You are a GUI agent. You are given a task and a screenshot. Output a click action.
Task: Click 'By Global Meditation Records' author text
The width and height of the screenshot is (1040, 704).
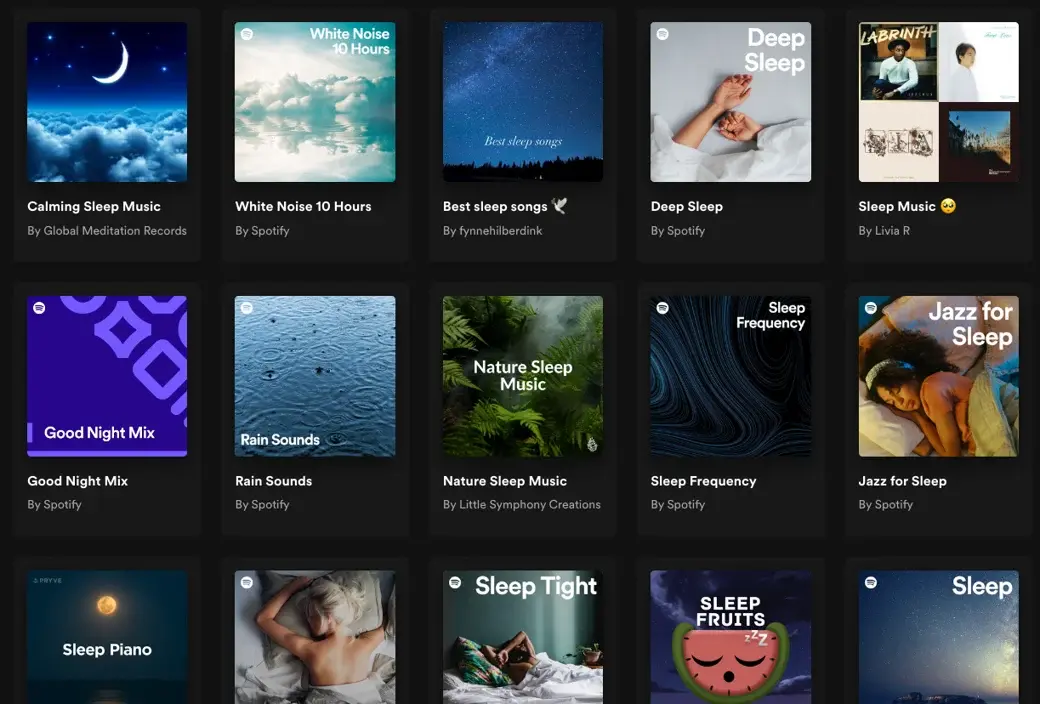(107, 231)
